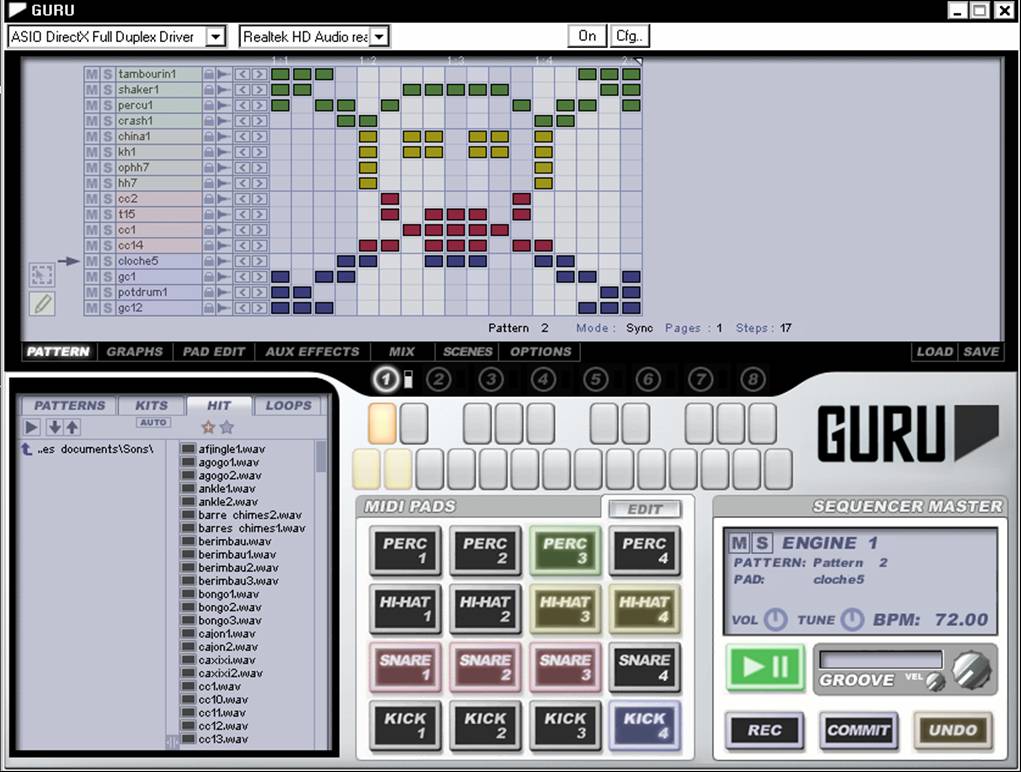Image resolution: width=1021 pixels, height=772 pixels.
Task: Click EDIT in MIDI Pads header
Action: (x=645, y=509)
